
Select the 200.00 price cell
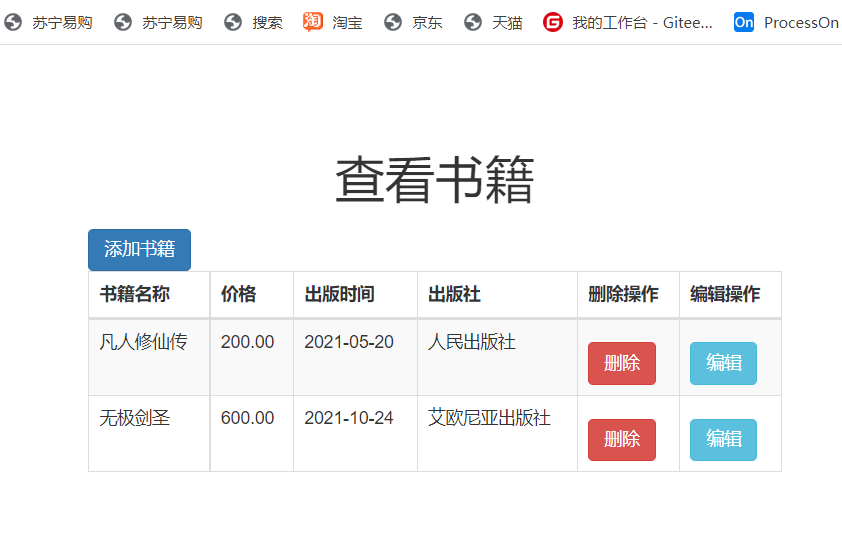252,358
